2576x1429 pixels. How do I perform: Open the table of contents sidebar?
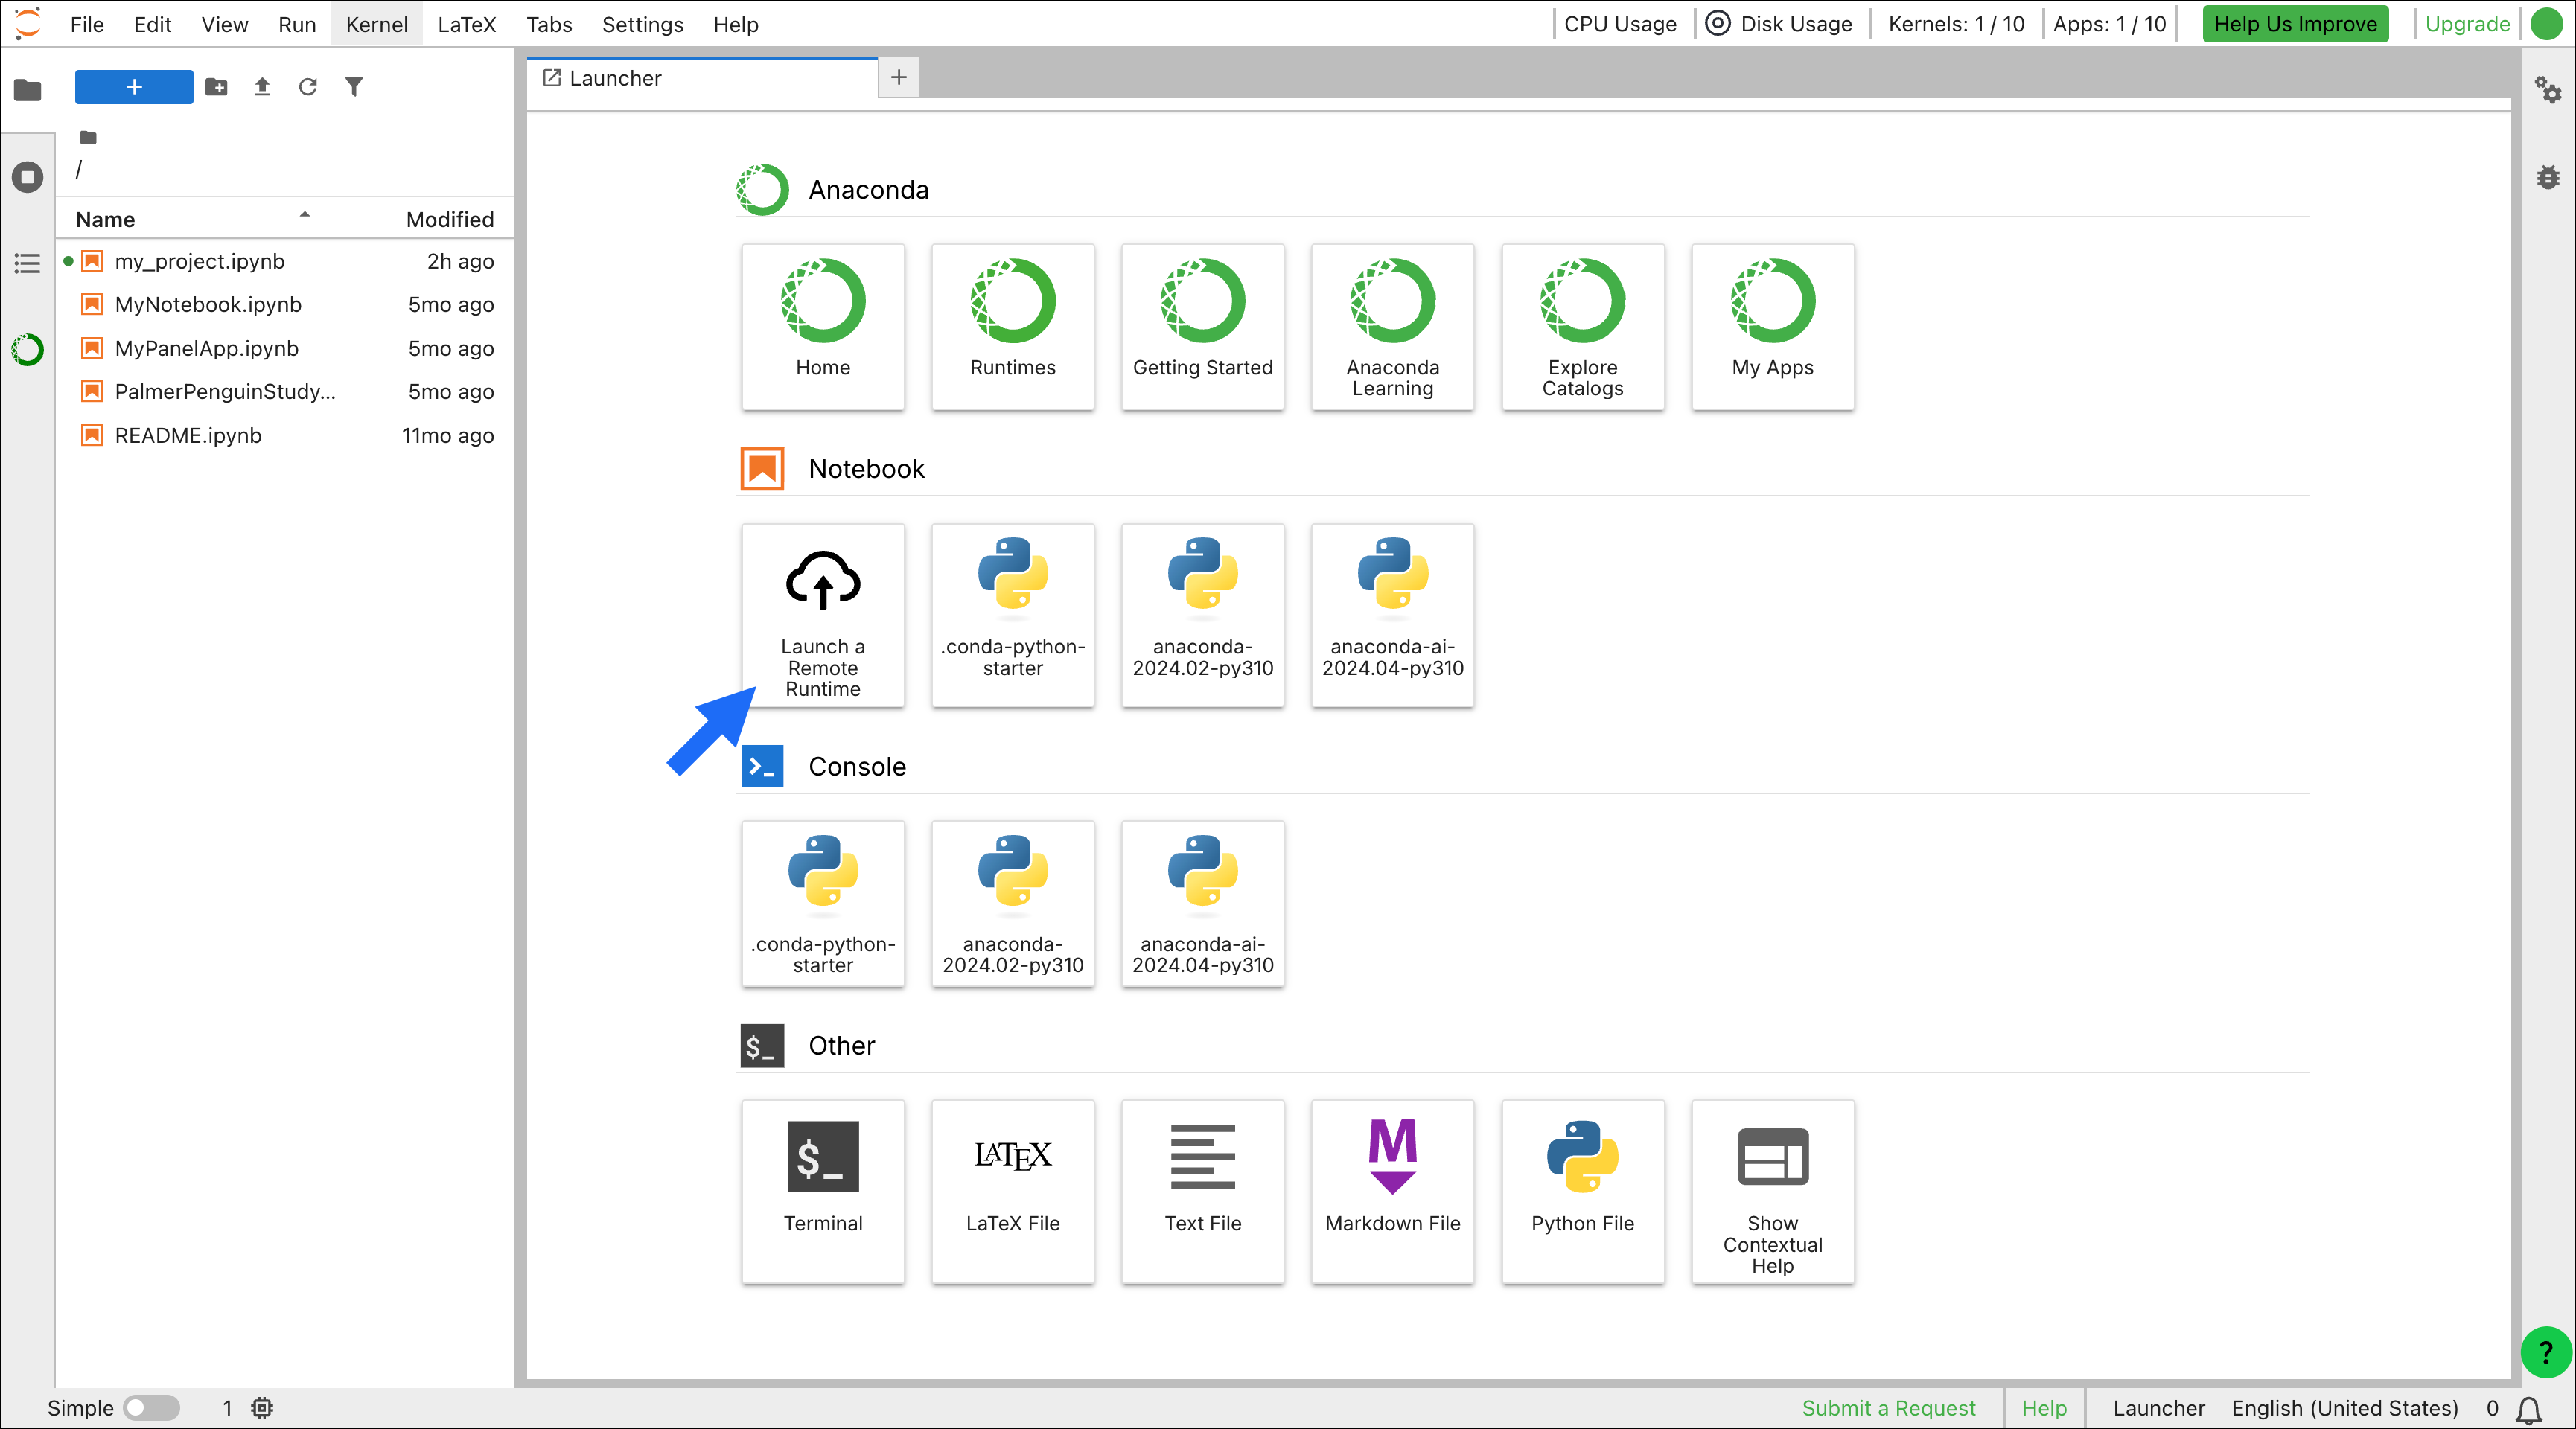click(x=27, y=264)
